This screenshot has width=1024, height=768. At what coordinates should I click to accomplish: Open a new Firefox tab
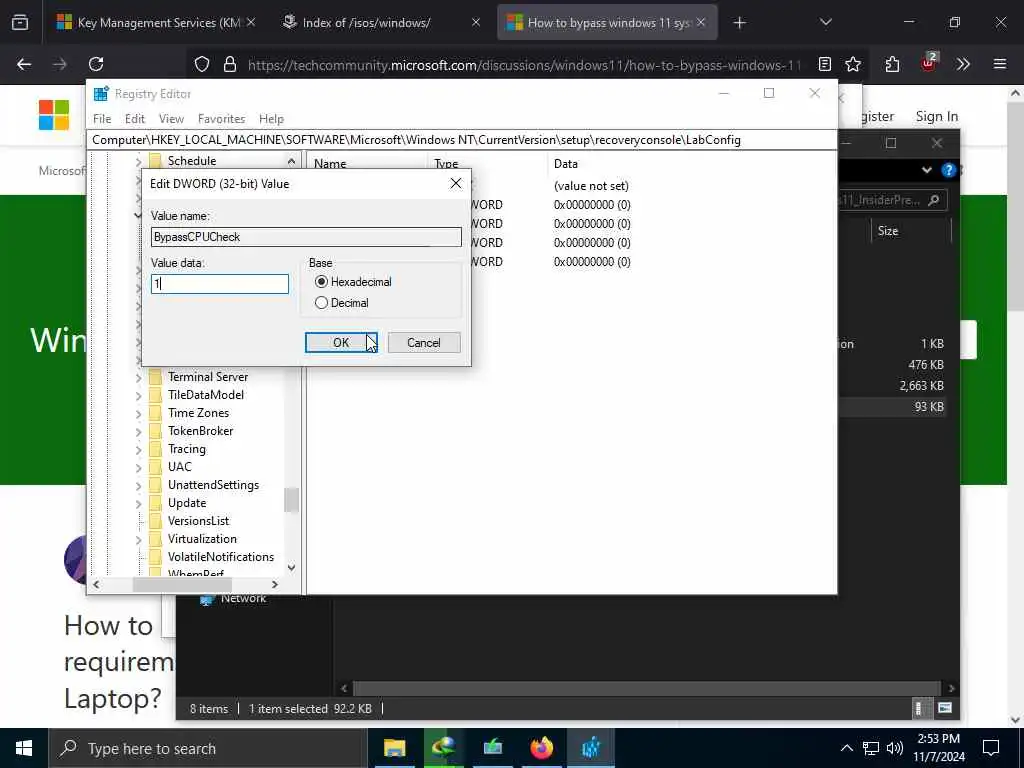(x=739, y=23)
